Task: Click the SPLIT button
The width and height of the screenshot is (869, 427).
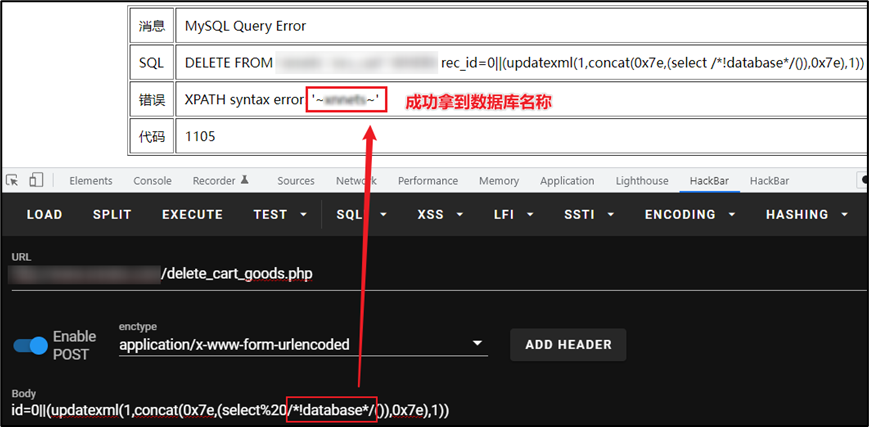Action: [113, 215]
